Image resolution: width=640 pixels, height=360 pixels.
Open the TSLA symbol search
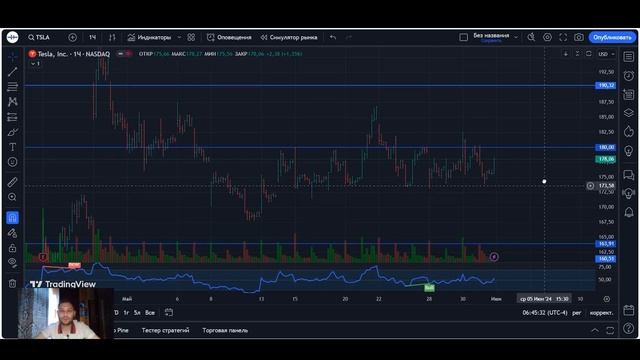point(39,37)
